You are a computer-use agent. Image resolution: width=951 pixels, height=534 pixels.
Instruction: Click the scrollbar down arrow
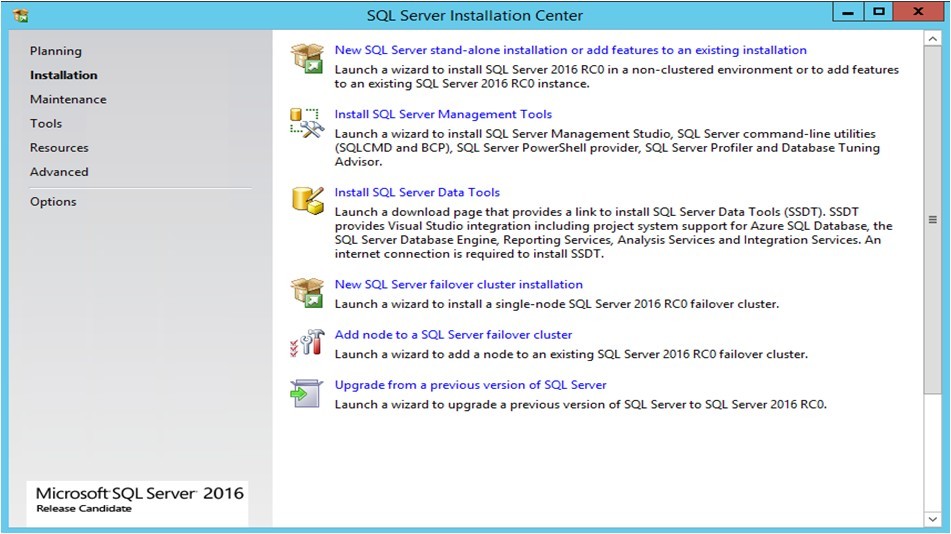click(x=932, y=519)
